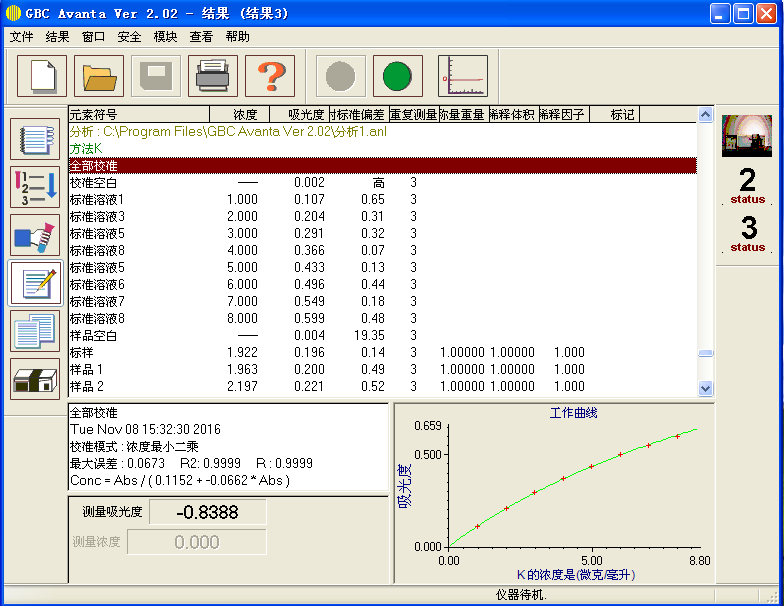Select the 标准溶液3 row
Image resolution: width=784 pixels, height=606 pixels.
(382, 216)
